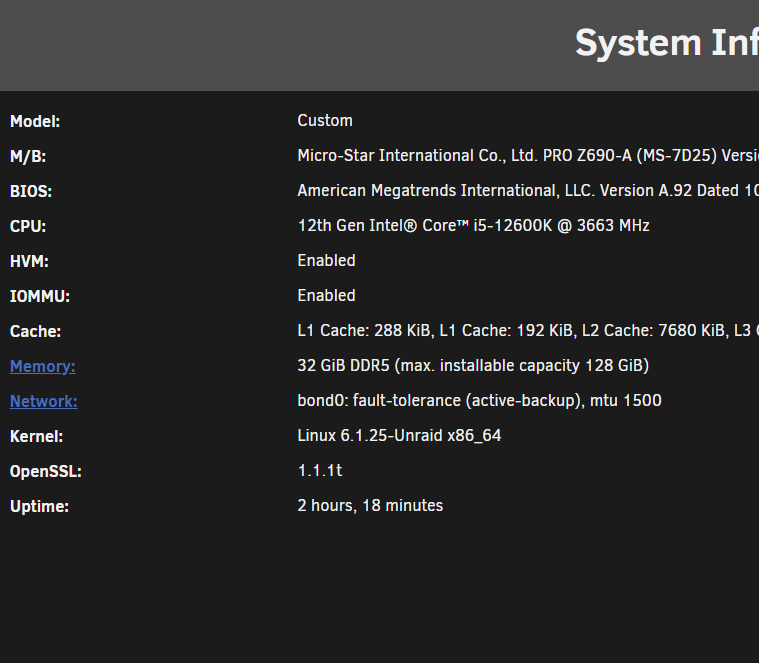The image size is (759, 663).
Task: Select the i5-12600K CPU value
Action: point(473,226)
